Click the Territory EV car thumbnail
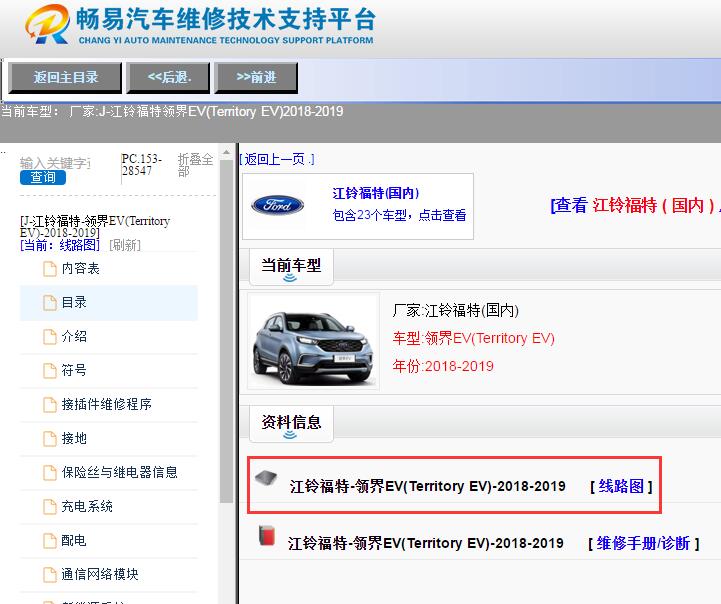Viewport: 721px width, 604px height. click(314, 342)
